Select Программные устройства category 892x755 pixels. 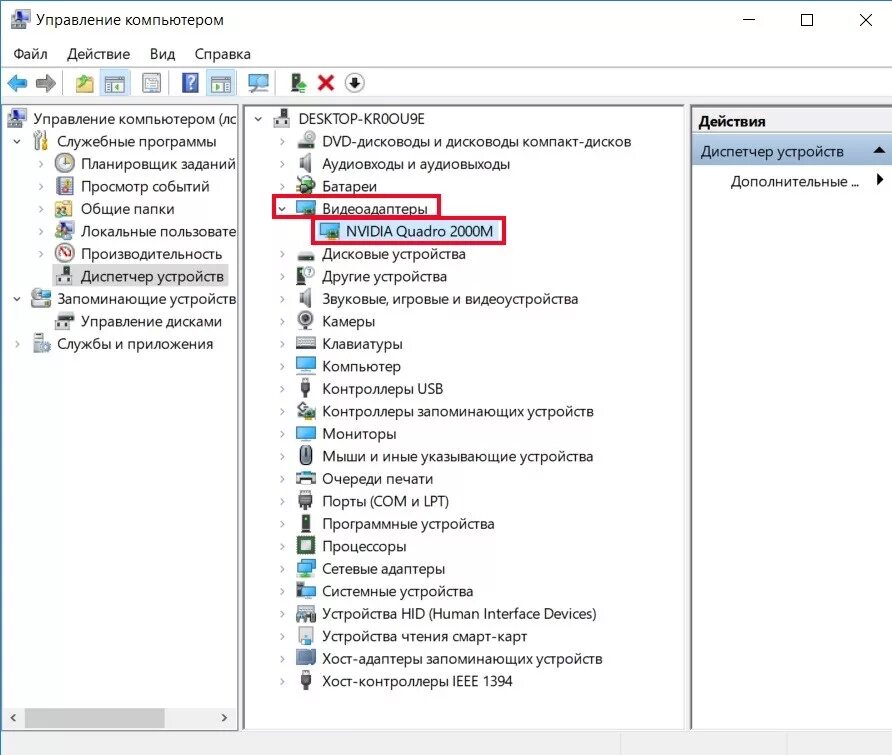coord(408,523)
